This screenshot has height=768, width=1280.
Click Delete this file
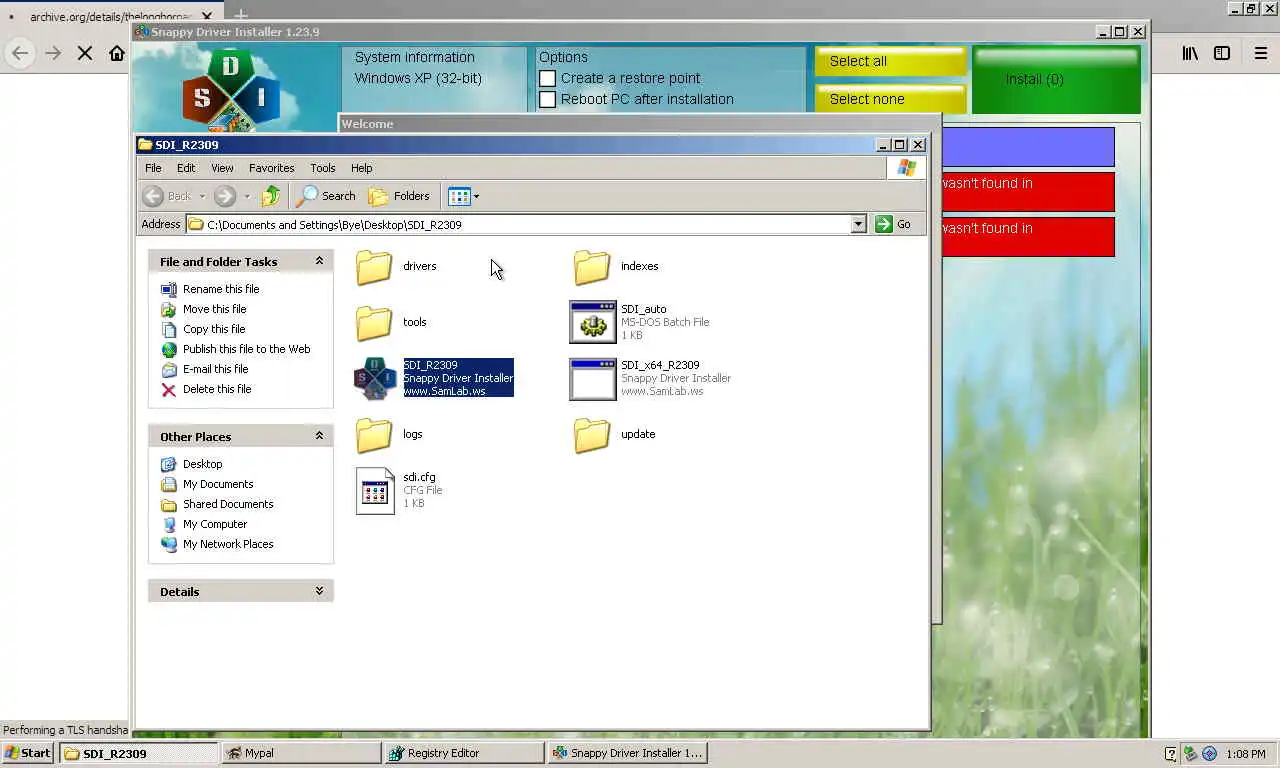click(217, 389)
